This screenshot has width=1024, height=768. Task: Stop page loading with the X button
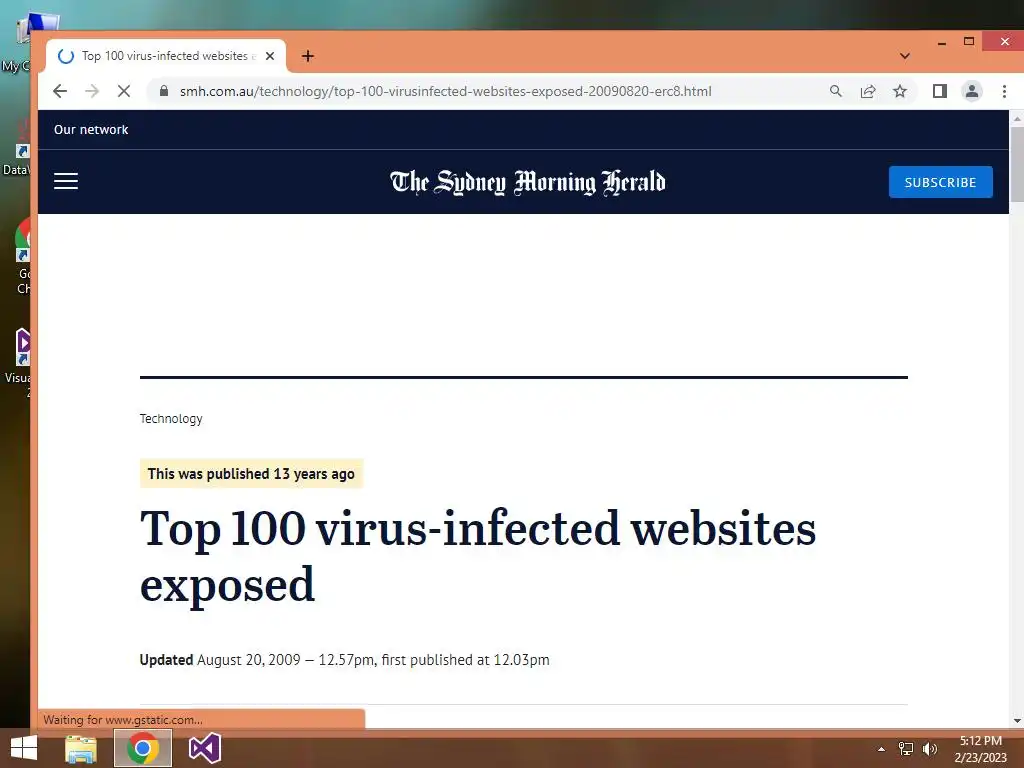coord(123,91)
